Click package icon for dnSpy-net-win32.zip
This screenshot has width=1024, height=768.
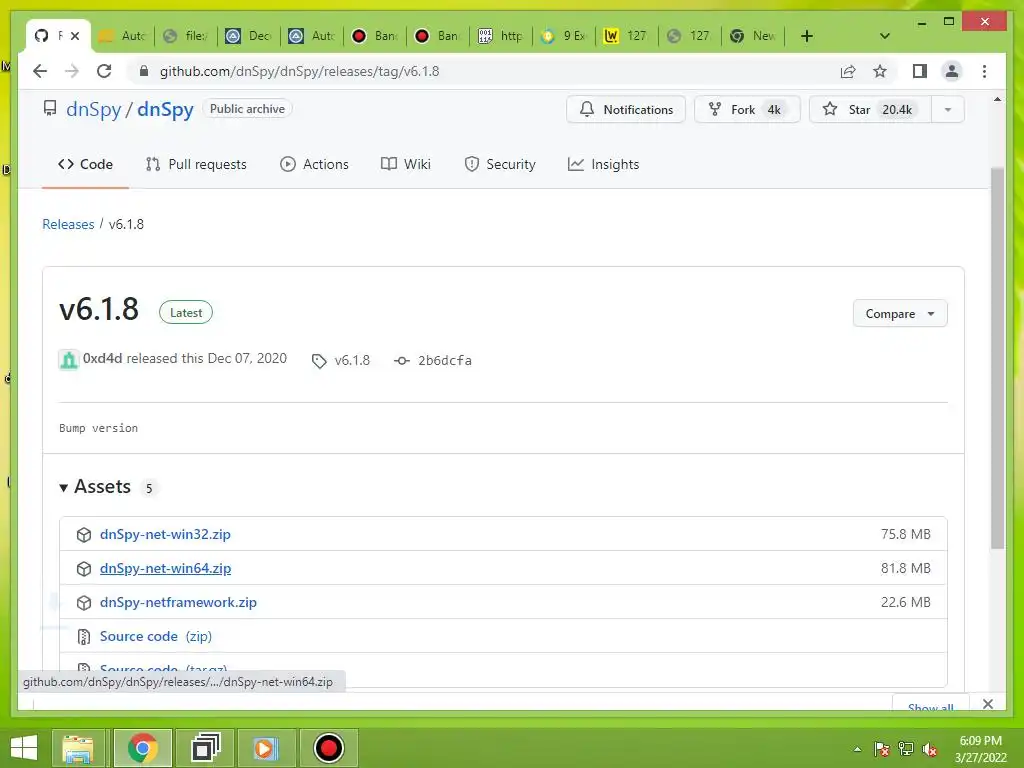(84, 535)
